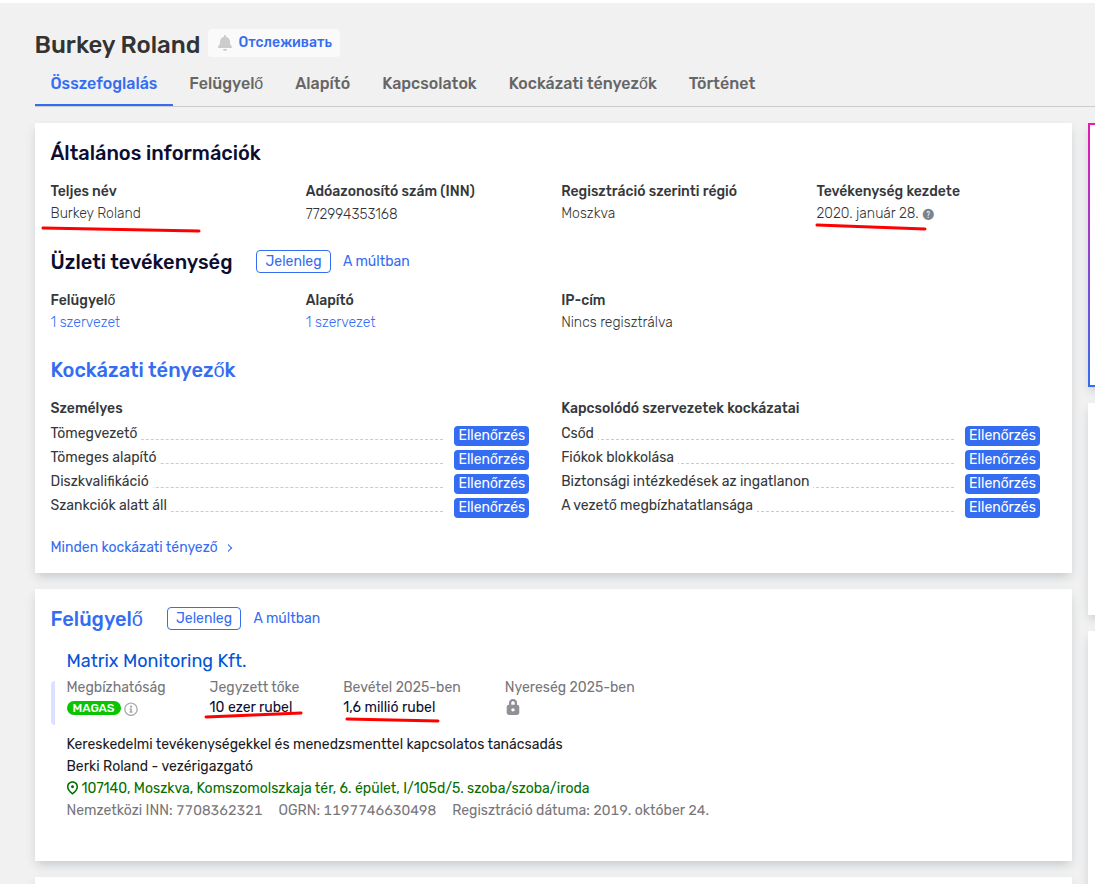The image size is (1095, 884).
Task: Click Ellenőrzés button for Szankciók alatt áll
Action: pyautogui.click(x=492, y=507)
